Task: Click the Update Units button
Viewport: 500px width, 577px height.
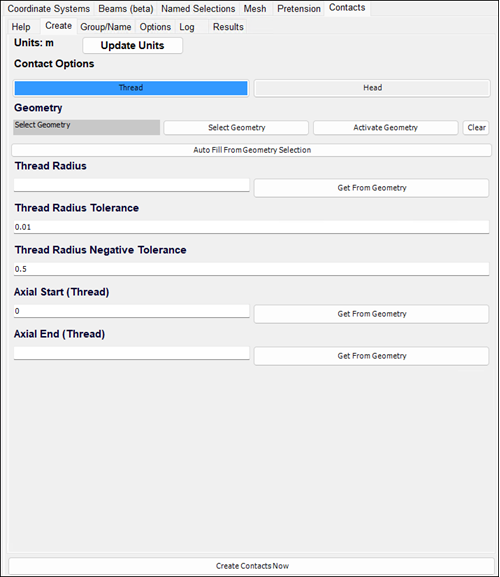Action: [x=132, y=45]
